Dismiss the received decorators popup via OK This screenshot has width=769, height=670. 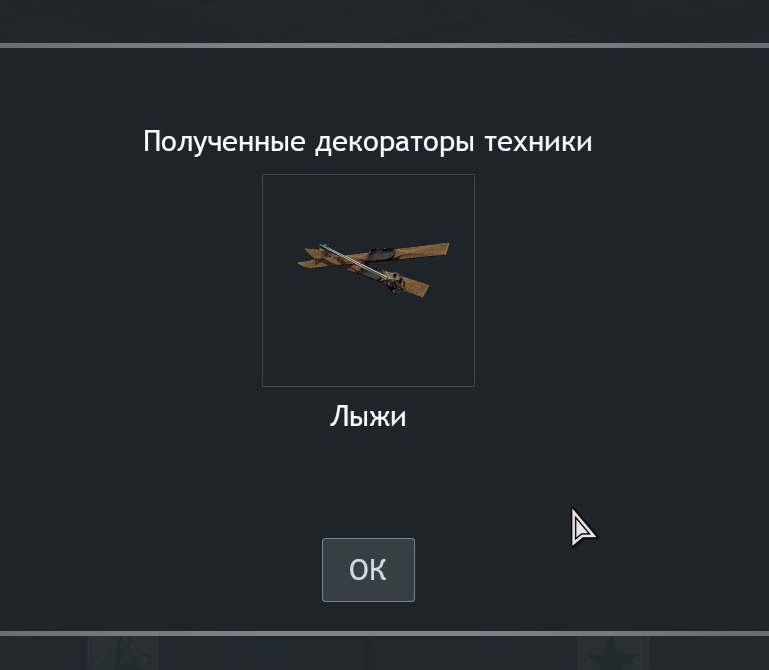click(368, 569)
